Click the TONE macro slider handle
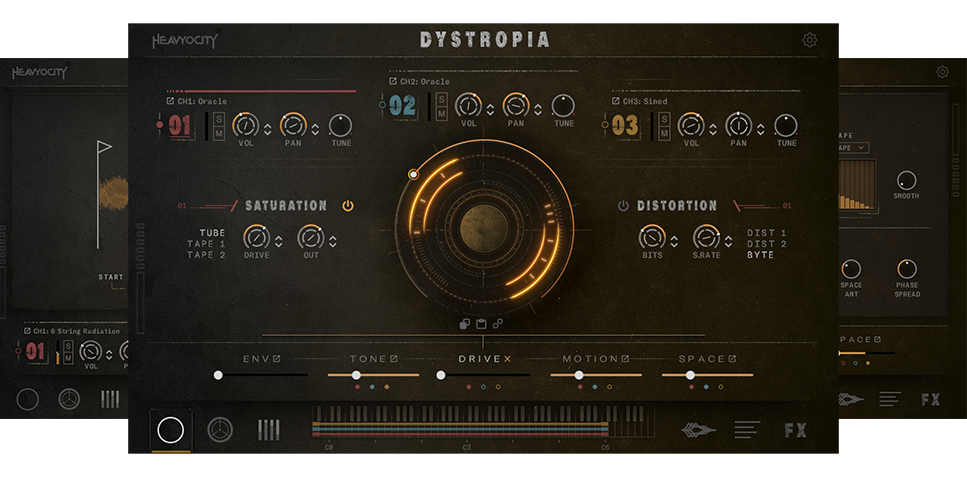This screenshot has width=967, height=477. pyautogui.click(x=356, y=375)
